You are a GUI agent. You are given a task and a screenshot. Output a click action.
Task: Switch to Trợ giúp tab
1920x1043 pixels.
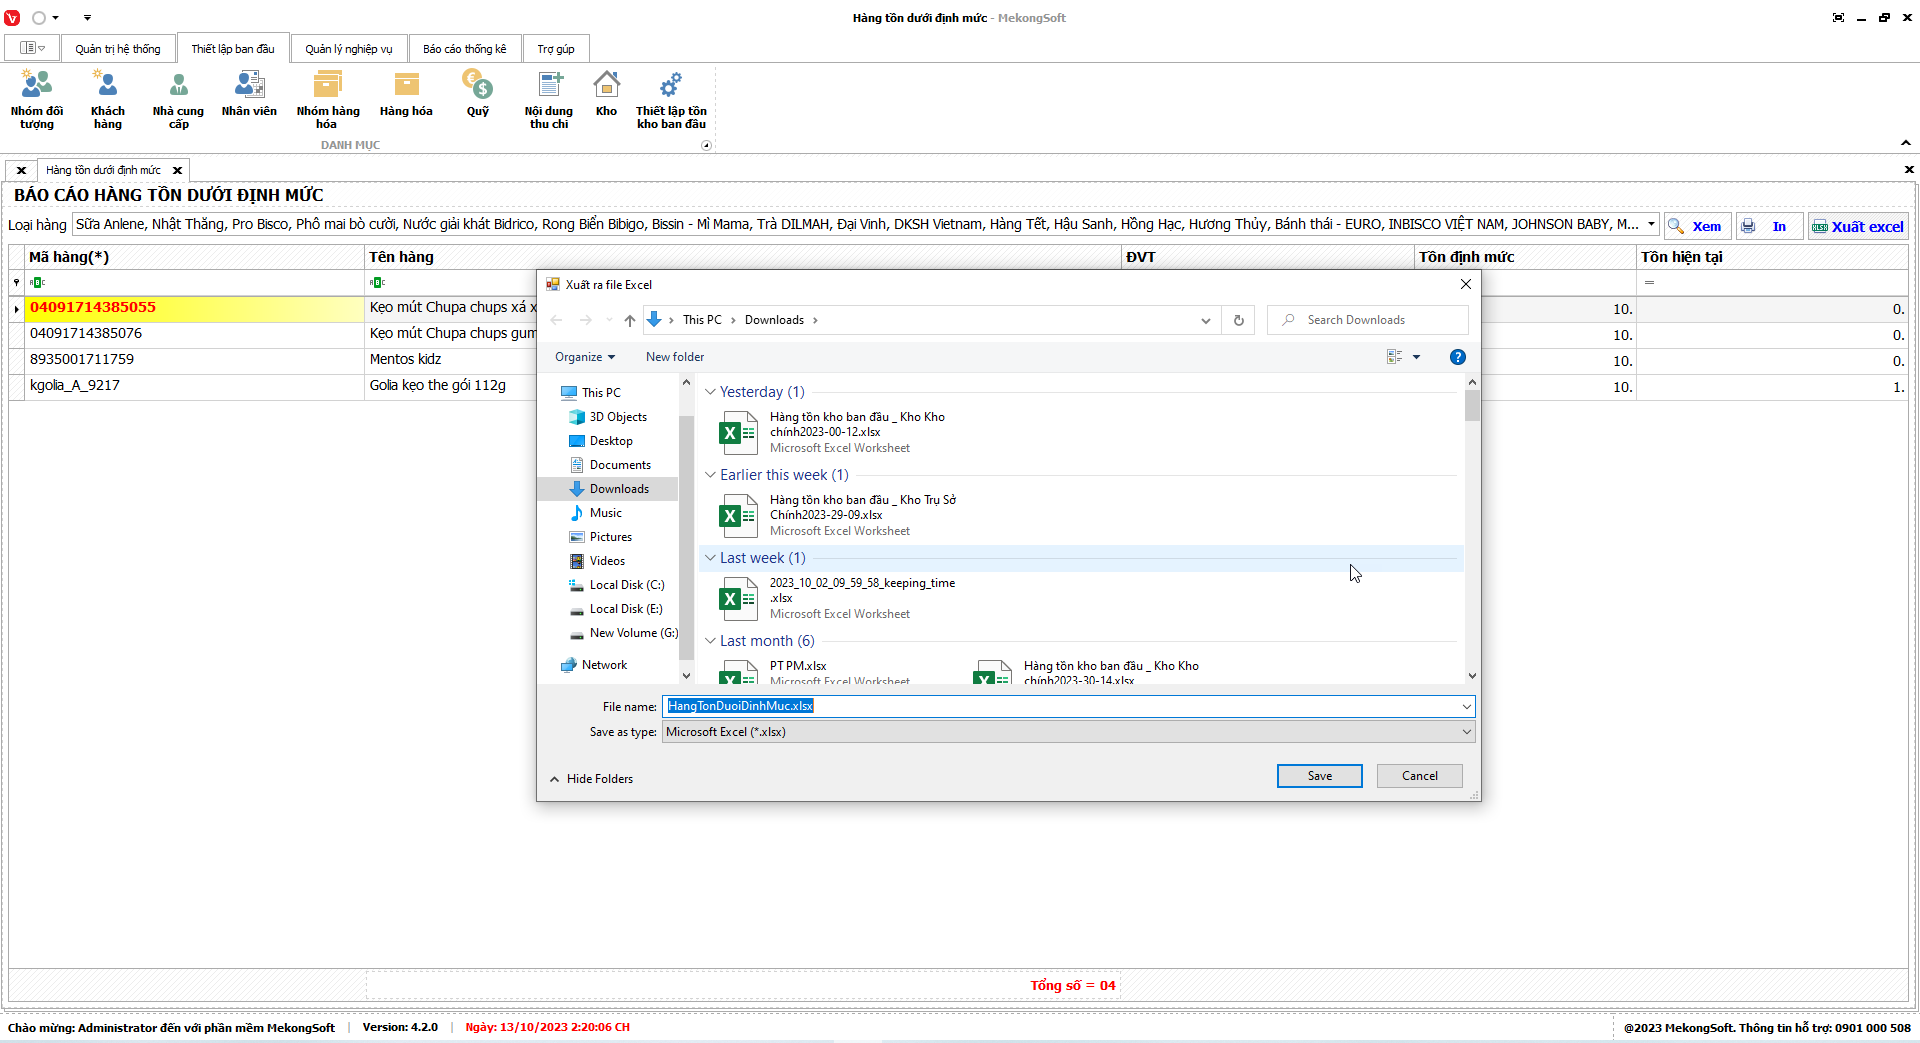coord(556,49)
